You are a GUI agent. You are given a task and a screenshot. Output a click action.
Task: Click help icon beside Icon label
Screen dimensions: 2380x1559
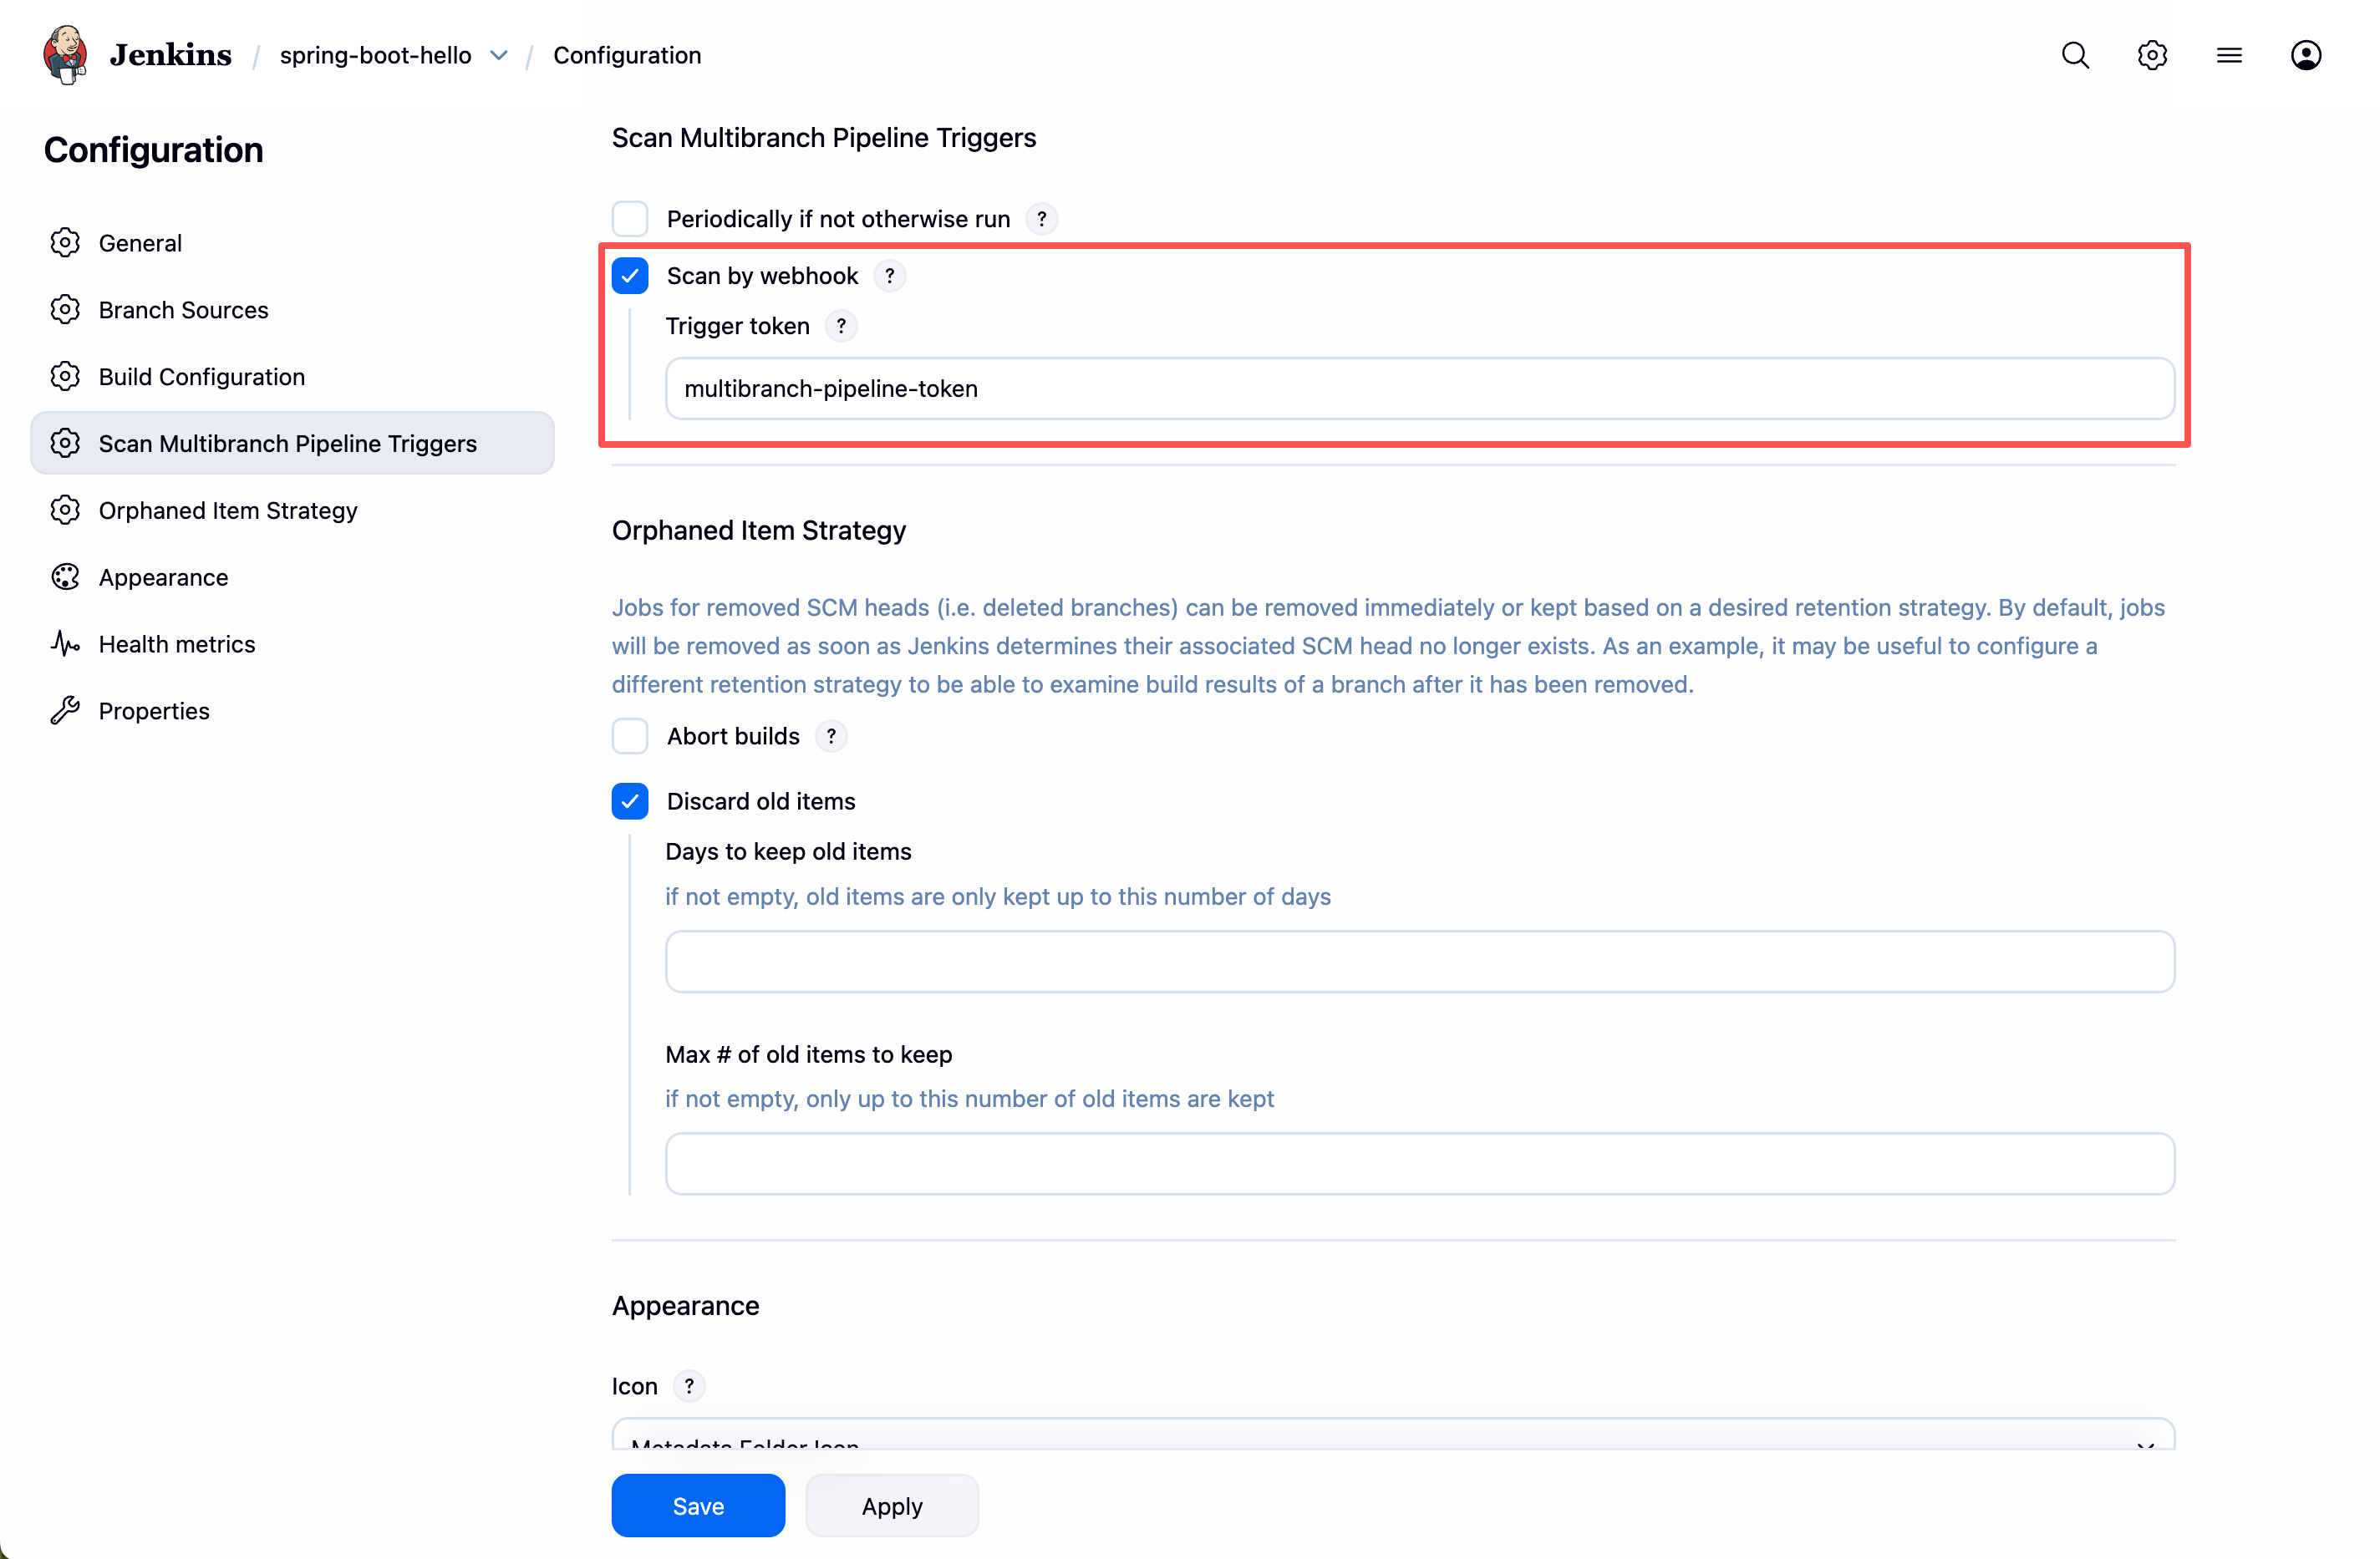(x=689, y=1386)
